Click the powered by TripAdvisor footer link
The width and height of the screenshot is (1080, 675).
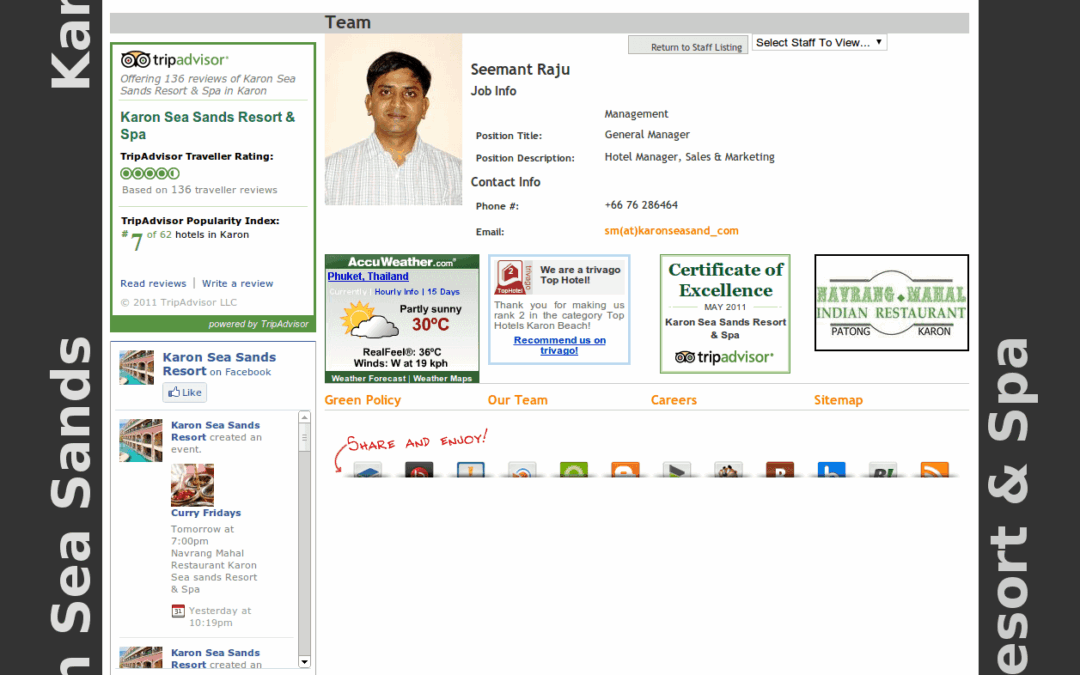pyautogui.click(x=259, y=324)
